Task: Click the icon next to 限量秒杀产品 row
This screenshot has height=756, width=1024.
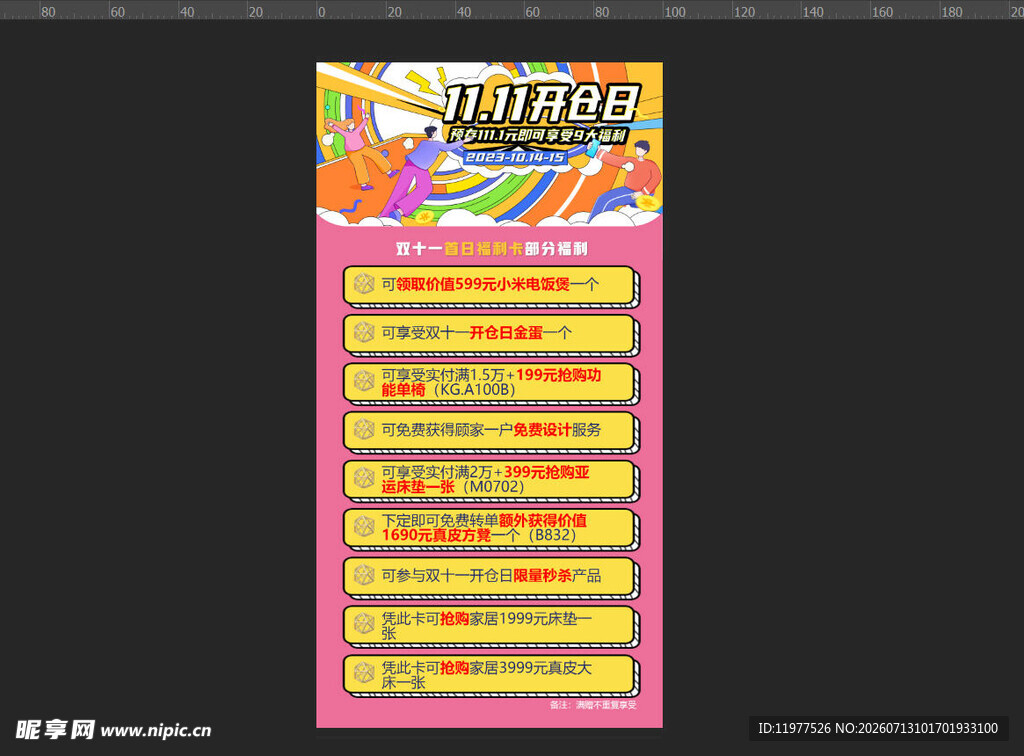Action: pos(364,575)
